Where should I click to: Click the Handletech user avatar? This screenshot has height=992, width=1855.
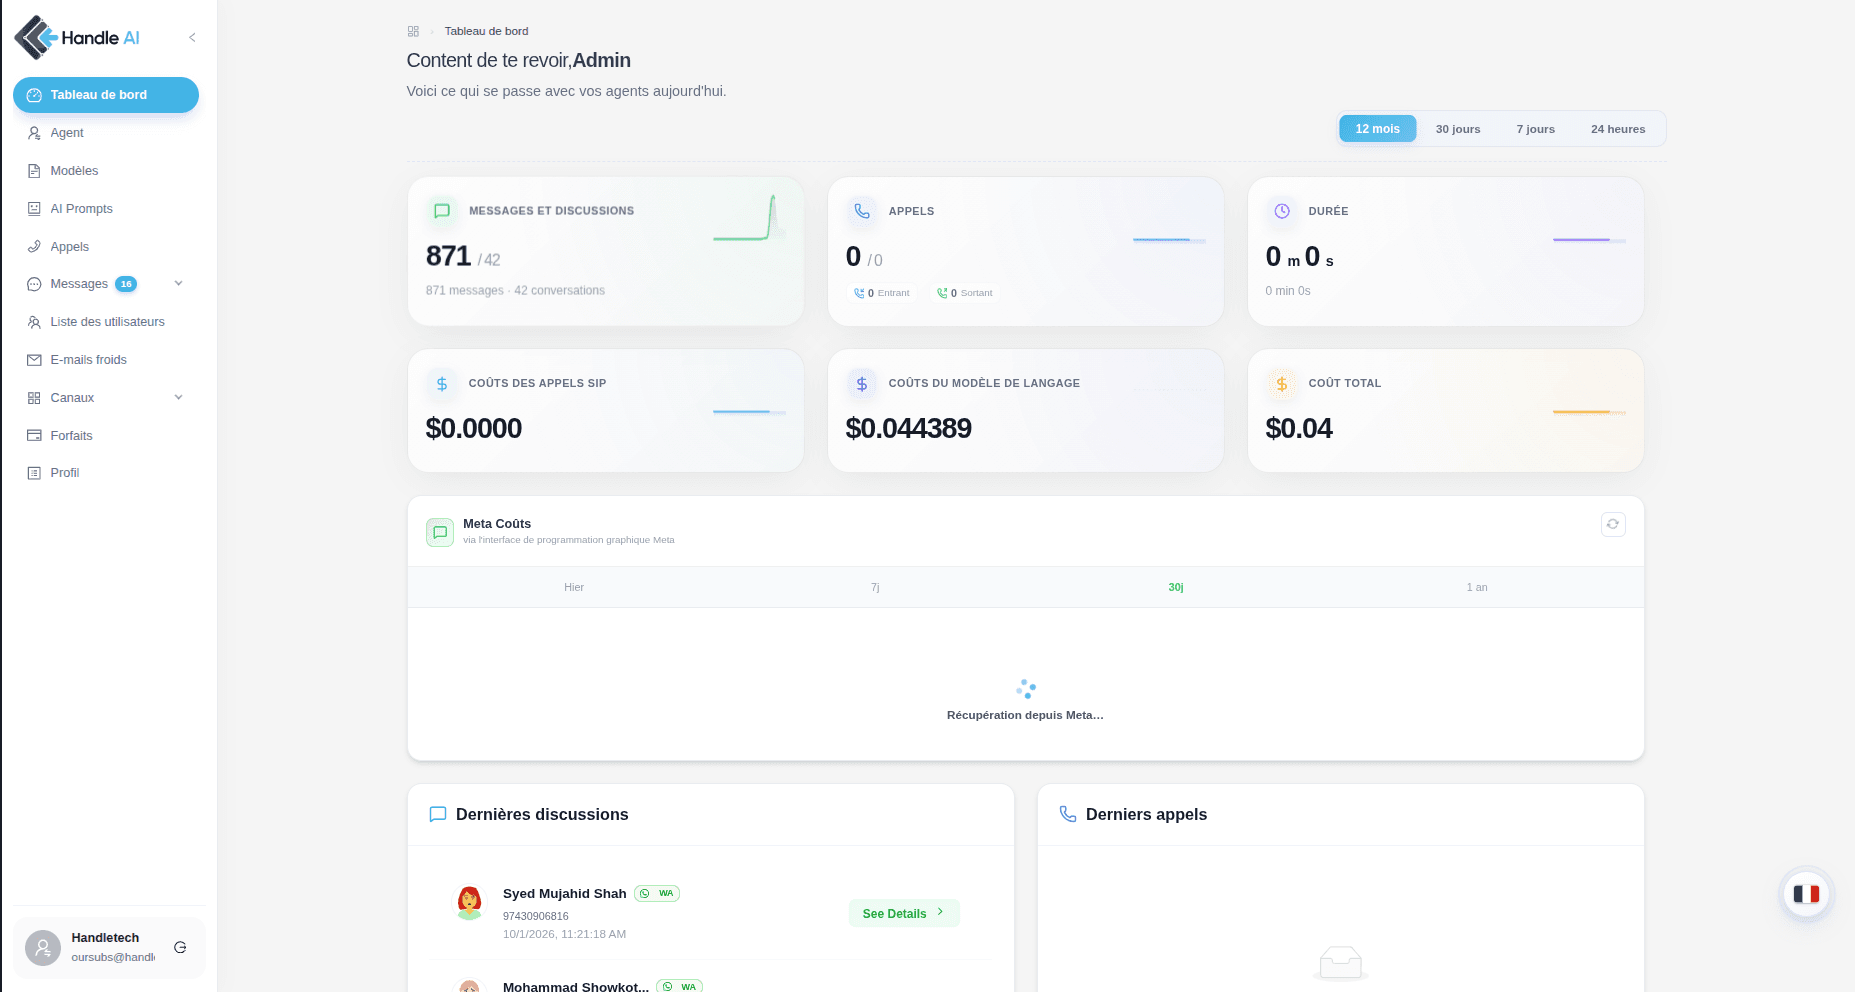[43, 948]
